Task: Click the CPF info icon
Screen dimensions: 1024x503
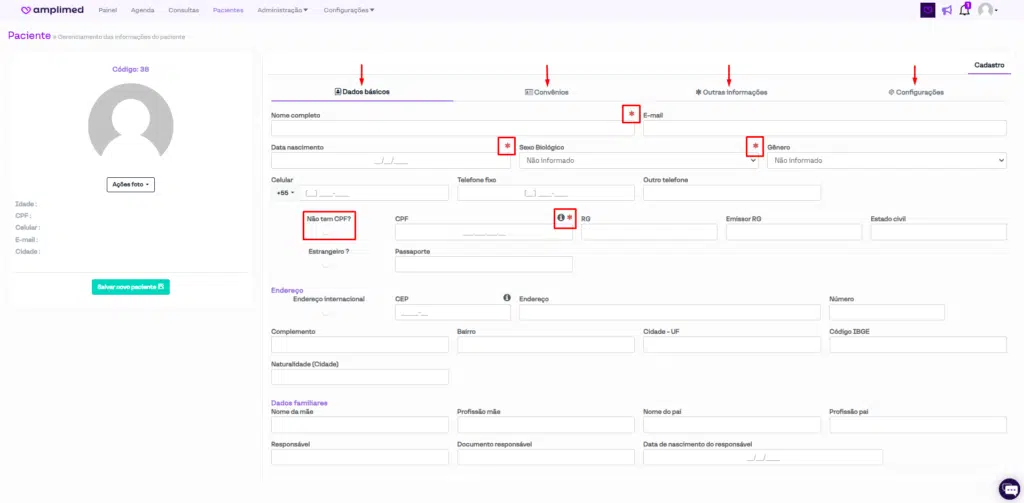Action: [561, 218]
